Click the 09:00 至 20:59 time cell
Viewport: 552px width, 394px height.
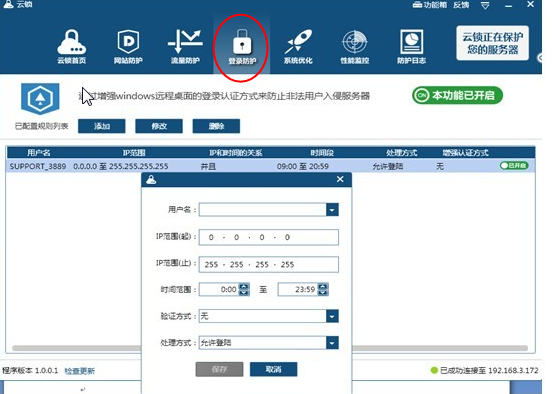(303, 166)
